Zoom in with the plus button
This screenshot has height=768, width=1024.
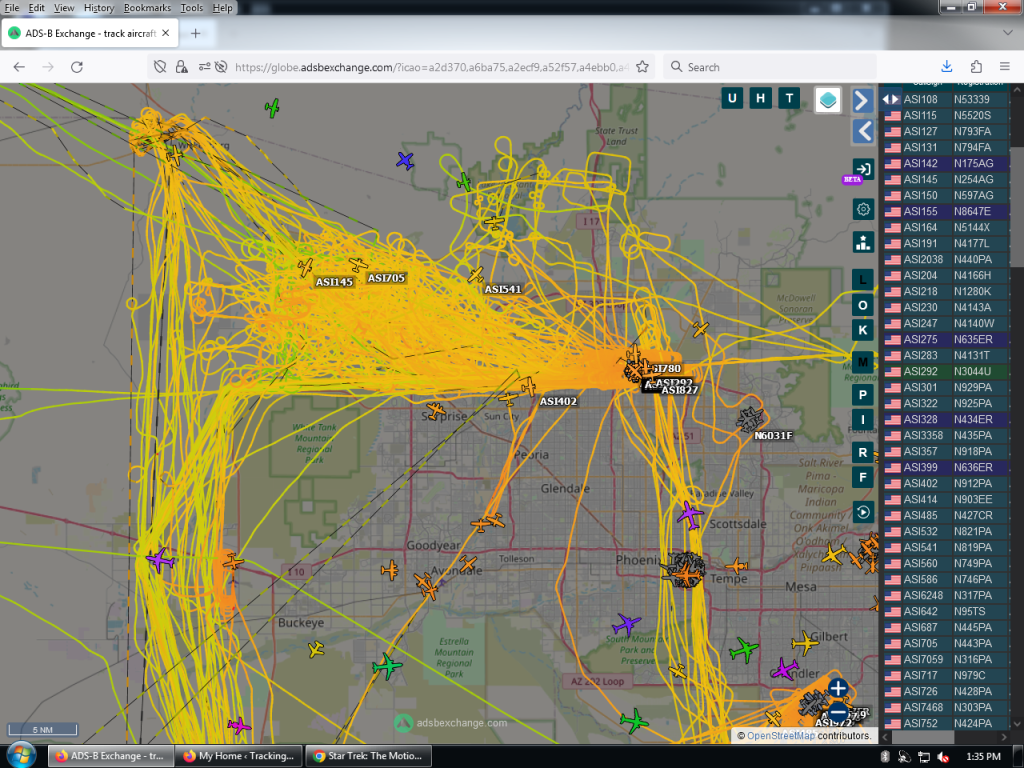[x=838, y=688]
